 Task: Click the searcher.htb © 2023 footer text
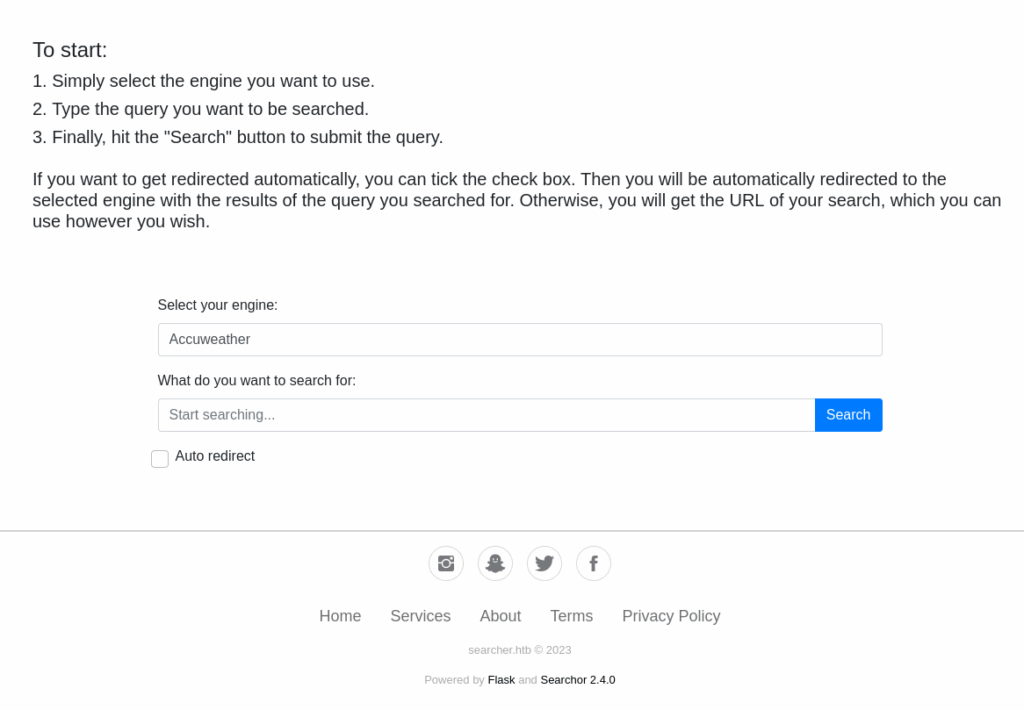click(520, 650)
